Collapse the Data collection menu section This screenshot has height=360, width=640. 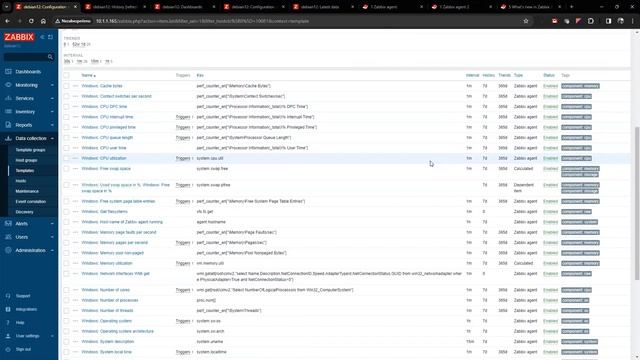(52, 138)
